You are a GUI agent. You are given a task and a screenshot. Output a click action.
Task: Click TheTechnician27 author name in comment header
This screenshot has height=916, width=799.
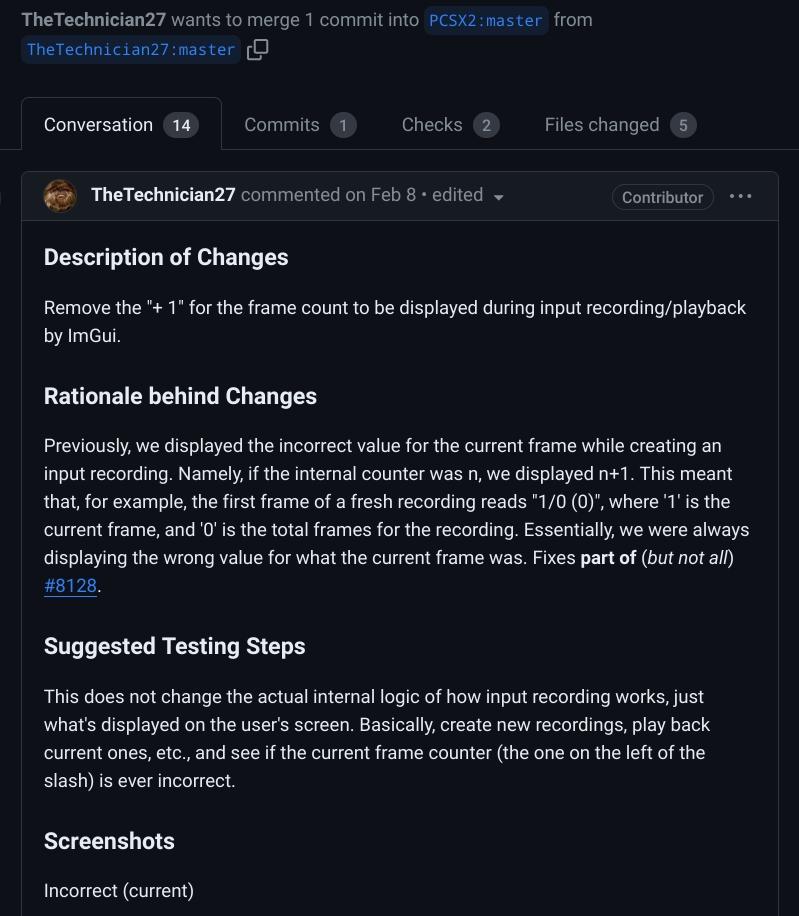[x=164, y=195]
